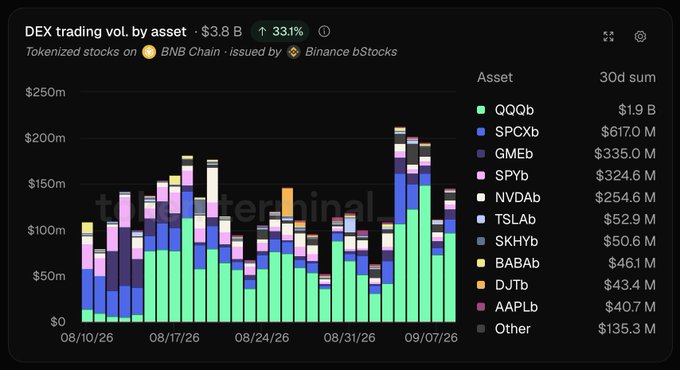Click the orange DJTb segment in the chart
680x370 pixels.
tap(287, 202)
